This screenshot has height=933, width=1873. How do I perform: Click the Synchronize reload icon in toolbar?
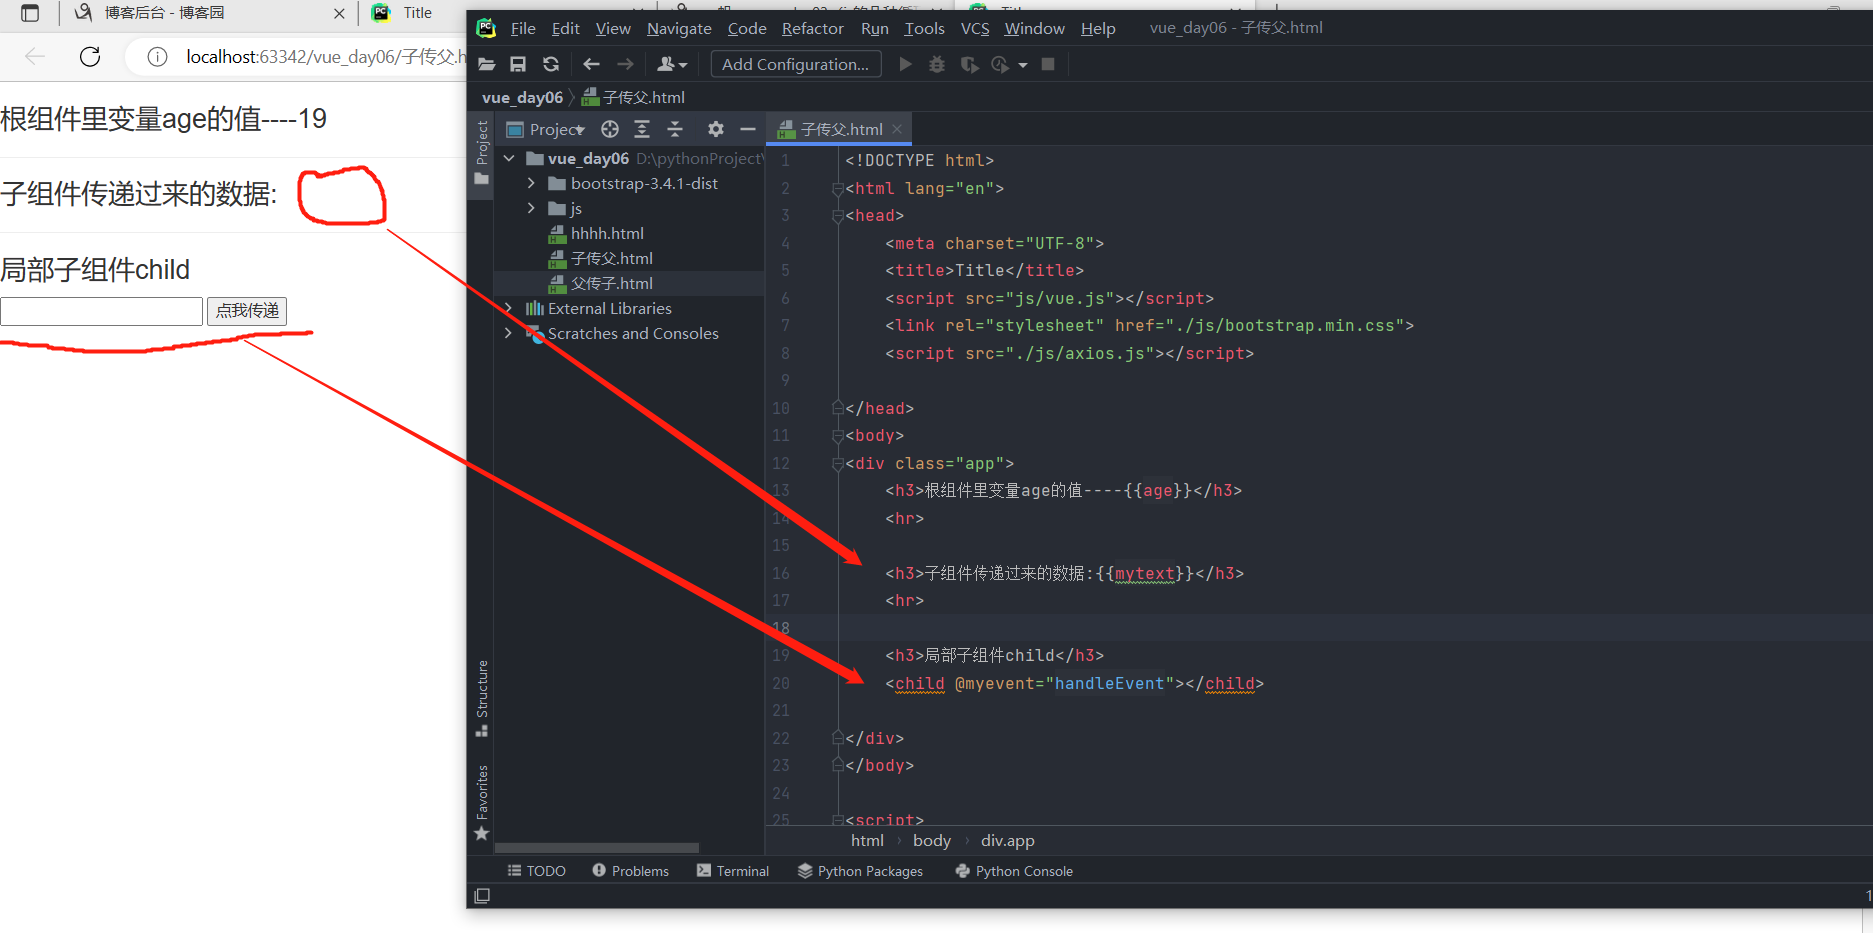[x=551, y=65]
